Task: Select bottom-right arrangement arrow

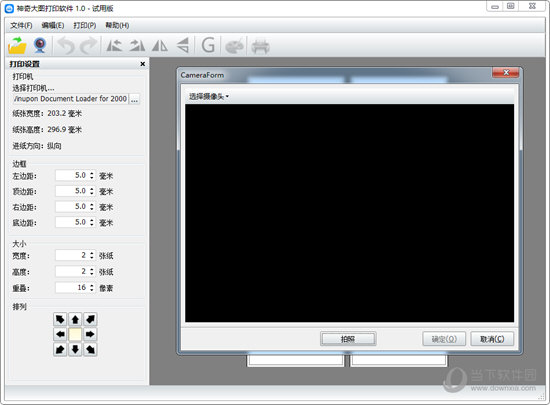Action: [x=90, y=349]
